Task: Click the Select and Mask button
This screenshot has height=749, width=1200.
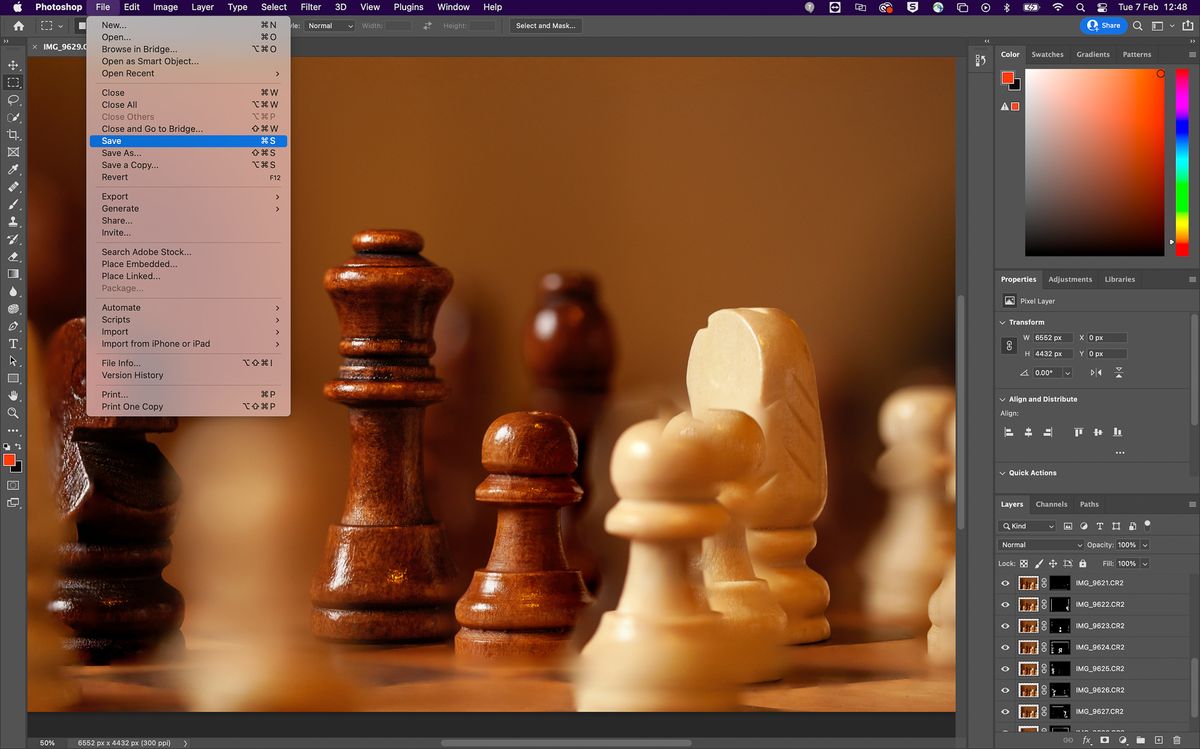Action: (x=544, y=25)
